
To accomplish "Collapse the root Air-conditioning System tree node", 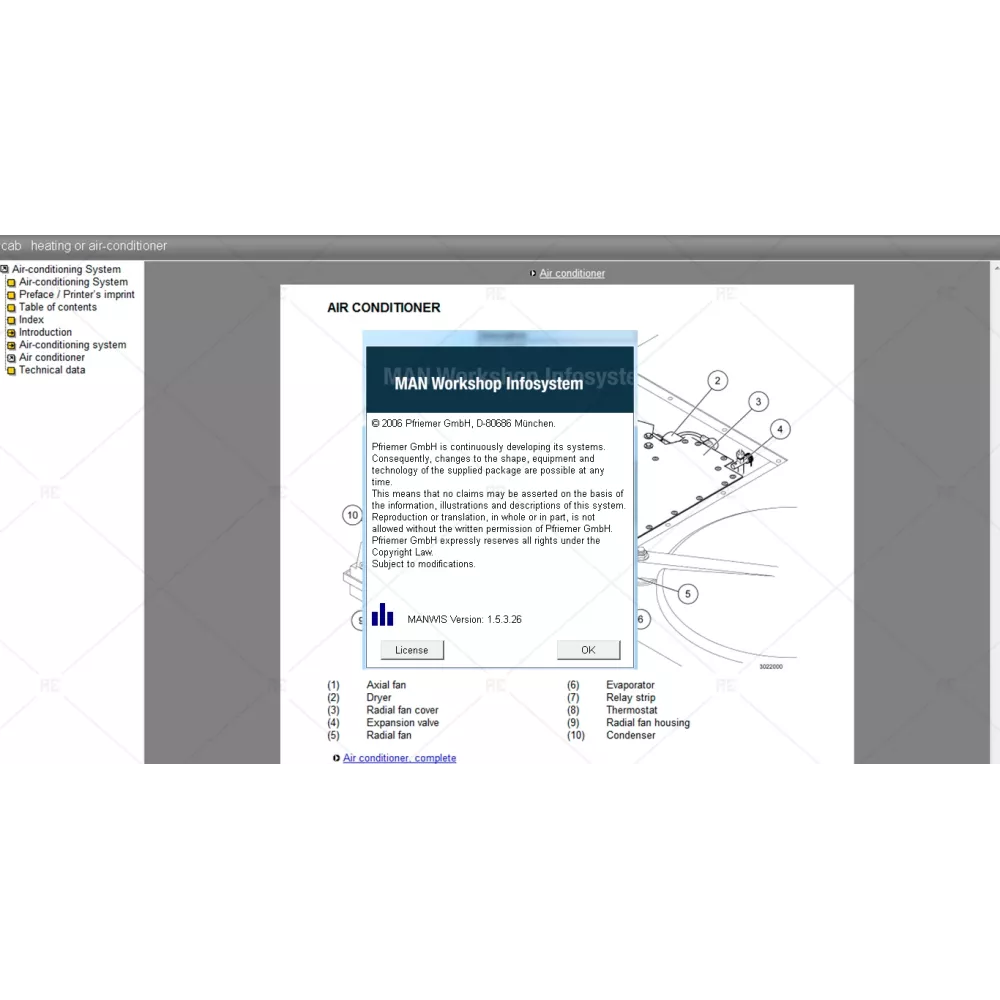I will (5, 270).
